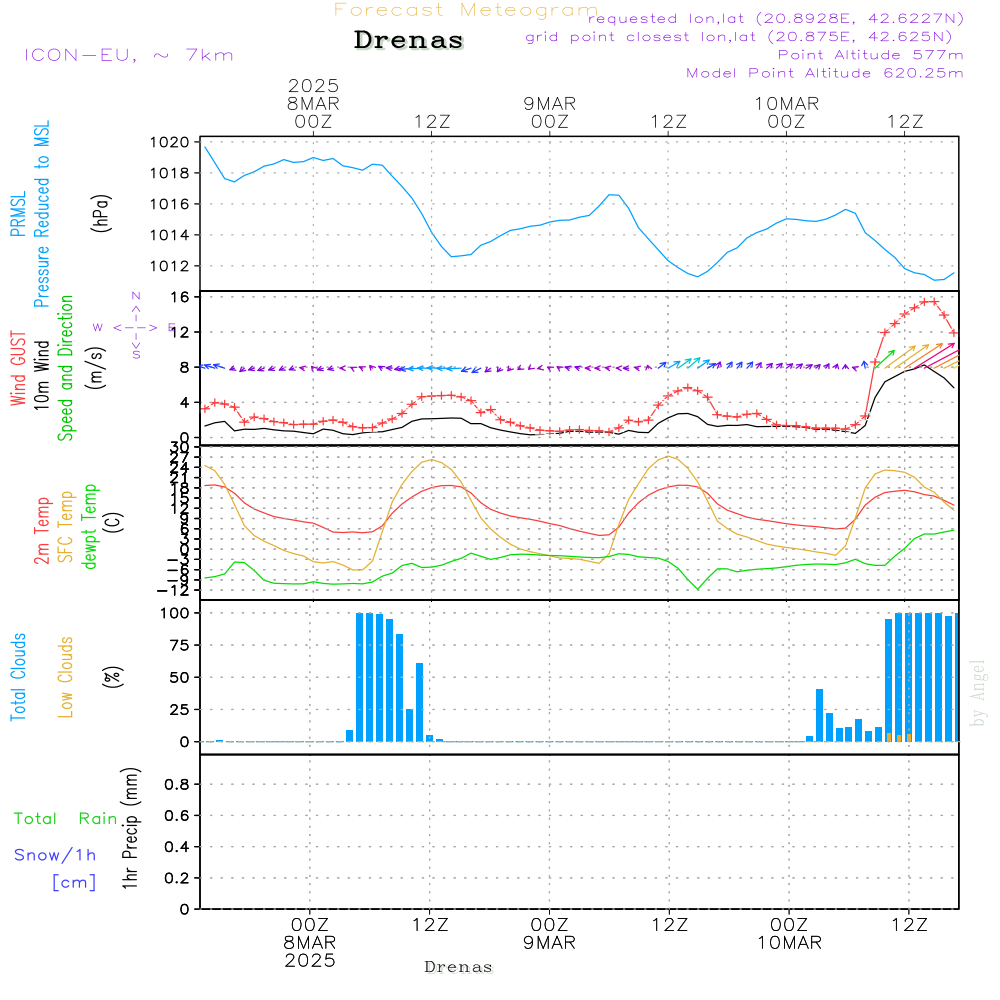Click the 50 value on cloud axis
The image size is (1000, 1000).
(180, 677)
